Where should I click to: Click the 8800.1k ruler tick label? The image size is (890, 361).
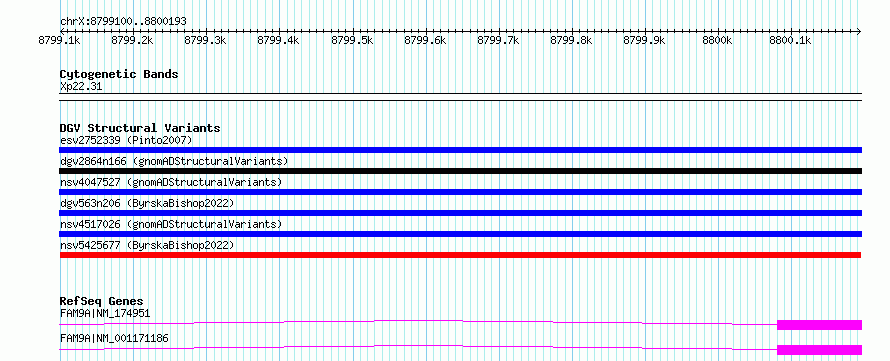point(790,40)
